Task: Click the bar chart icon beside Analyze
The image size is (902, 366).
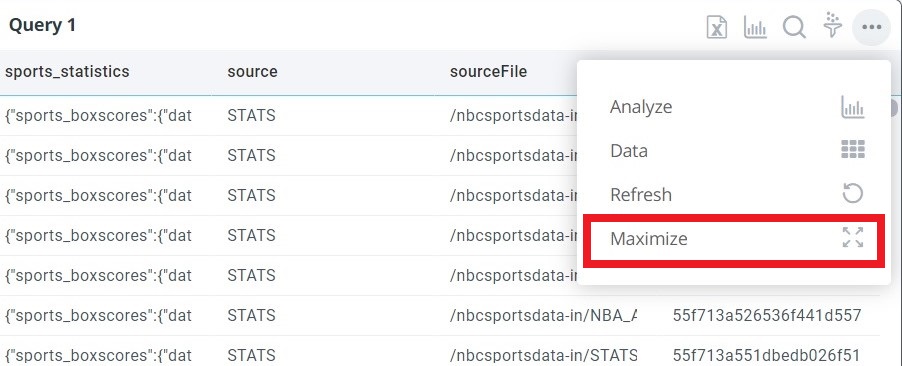Action: [x=853, y=107]
